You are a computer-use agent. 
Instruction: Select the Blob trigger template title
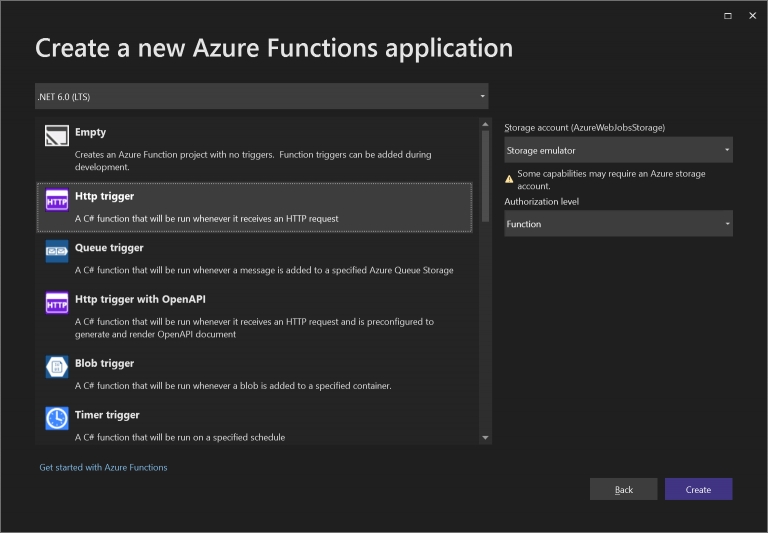point(104,363)
